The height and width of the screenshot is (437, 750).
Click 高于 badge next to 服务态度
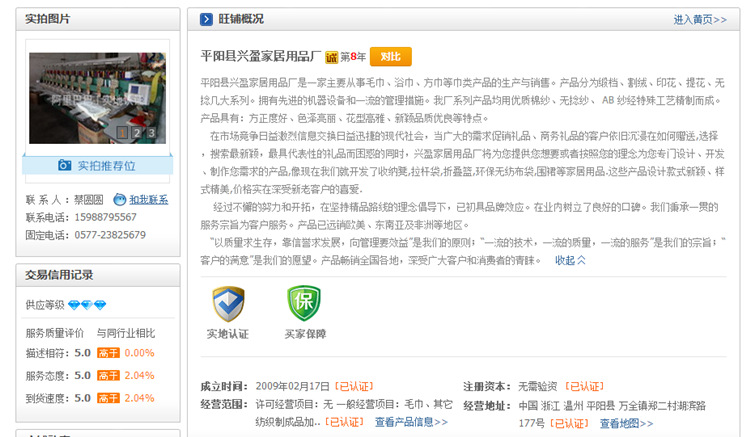click(x=108, y=375)
